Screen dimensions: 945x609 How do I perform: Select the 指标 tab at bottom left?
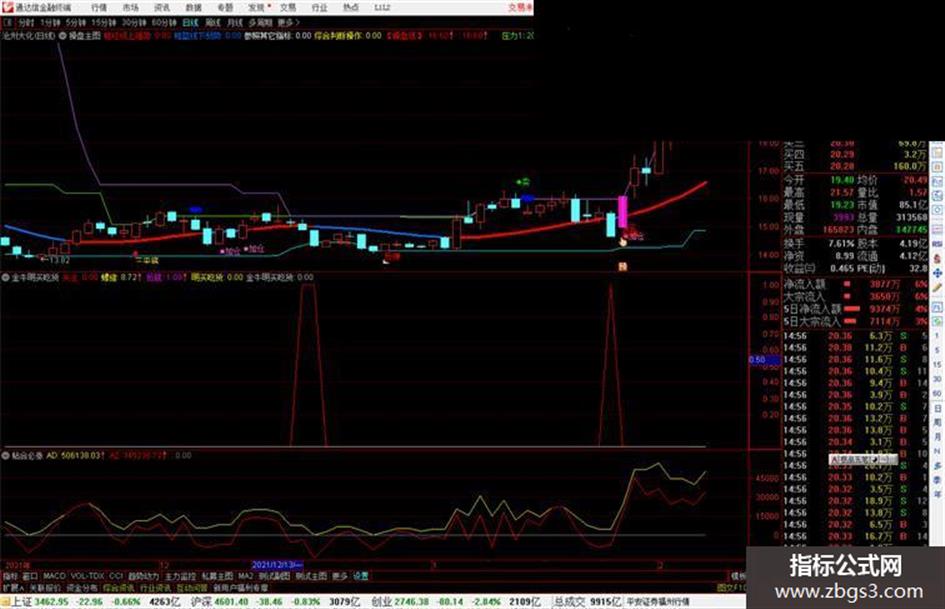click(x=10, y=576)
